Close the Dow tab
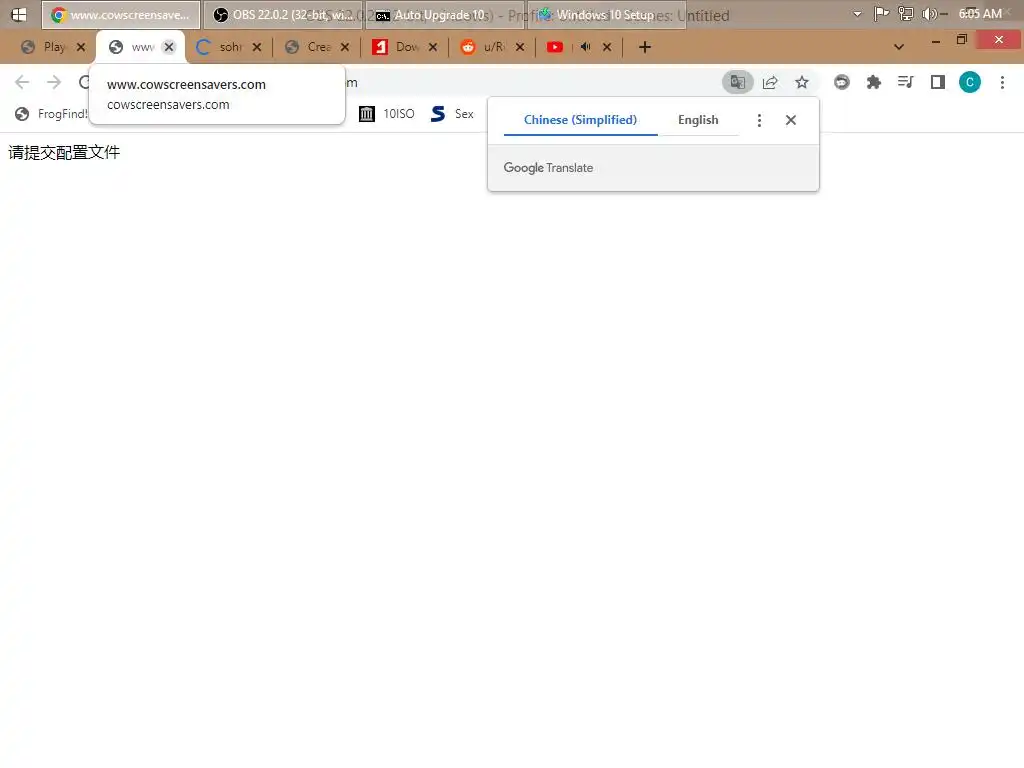 coord(433,47)
